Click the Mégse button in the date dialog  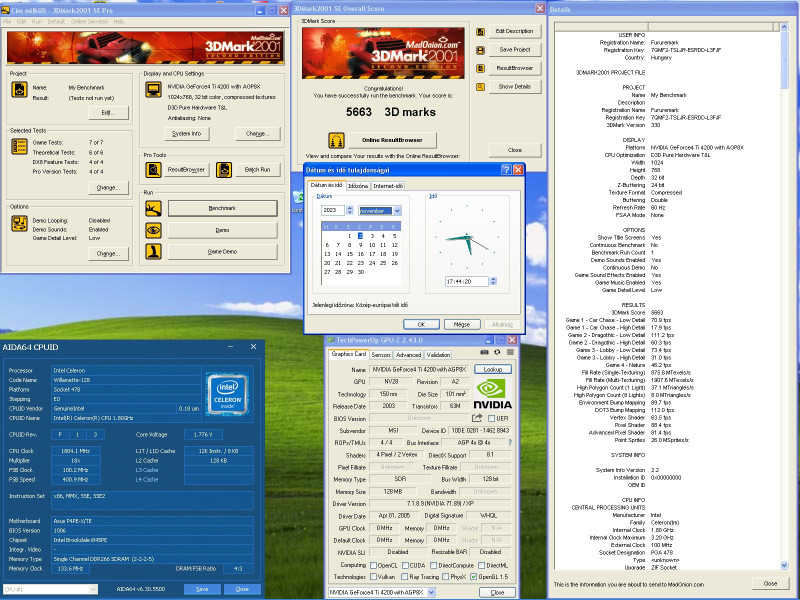click(x=462, y=324)
